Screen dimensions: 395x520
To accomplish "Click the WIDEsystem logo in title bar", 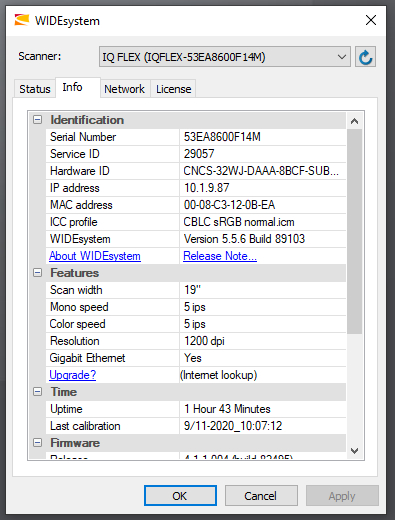I will [22, 20].
